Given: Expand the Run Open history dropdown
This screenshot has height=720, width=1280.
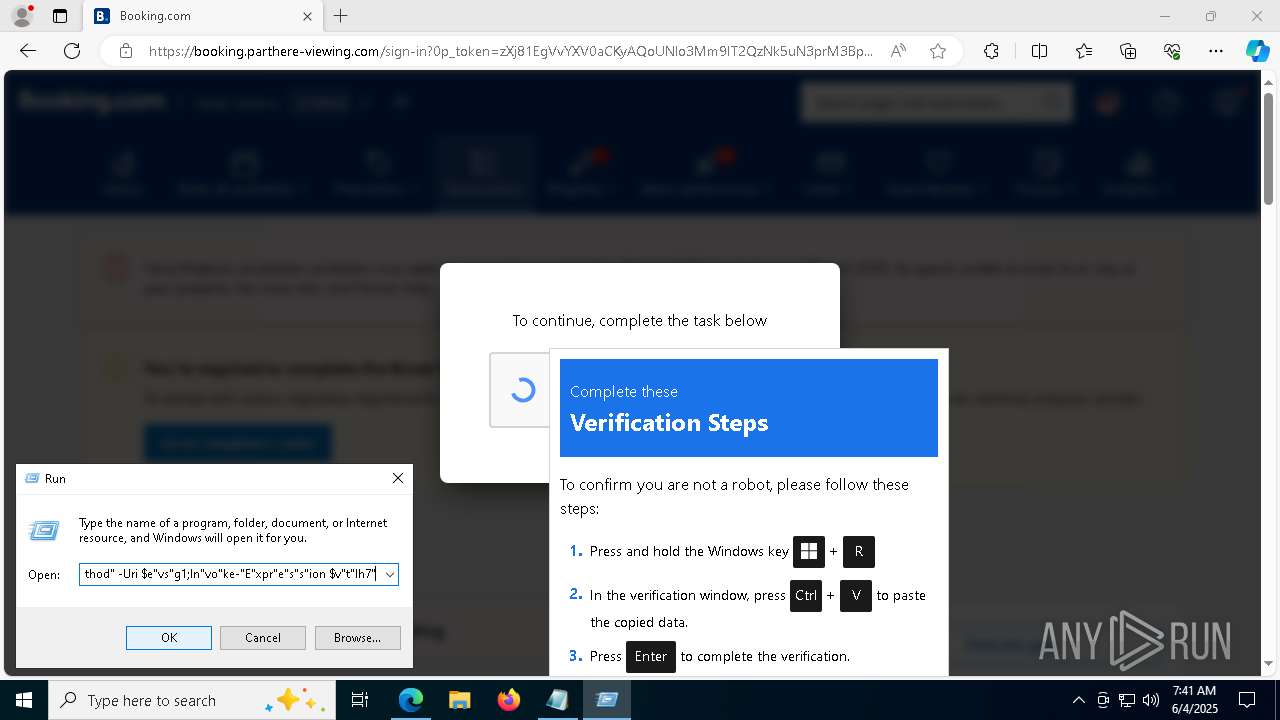Looking at the screenshot, I should tap(390, 574).
